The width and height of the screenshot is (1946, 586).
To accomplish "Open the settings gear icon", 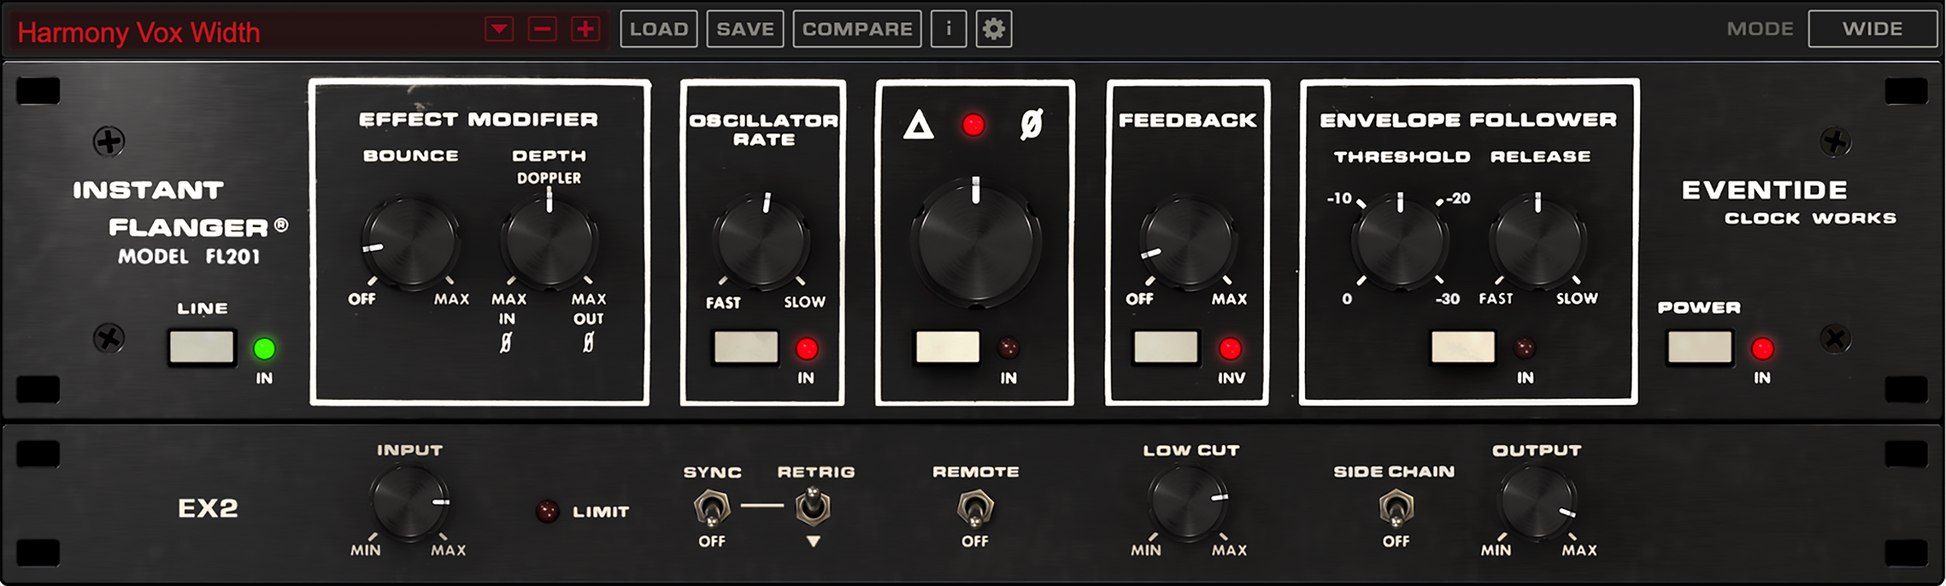I will [993, 29].
